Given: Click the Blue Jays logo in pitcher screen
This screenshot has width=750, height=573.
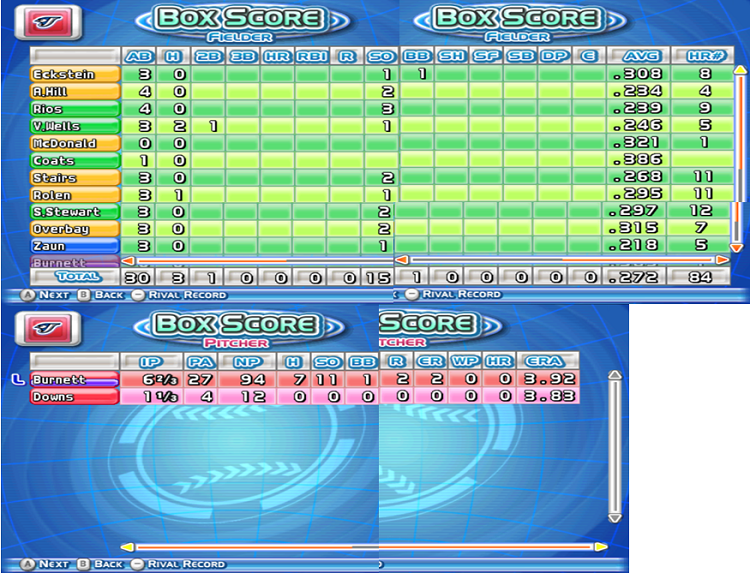Looking at the screenshot, I should 48,328.
